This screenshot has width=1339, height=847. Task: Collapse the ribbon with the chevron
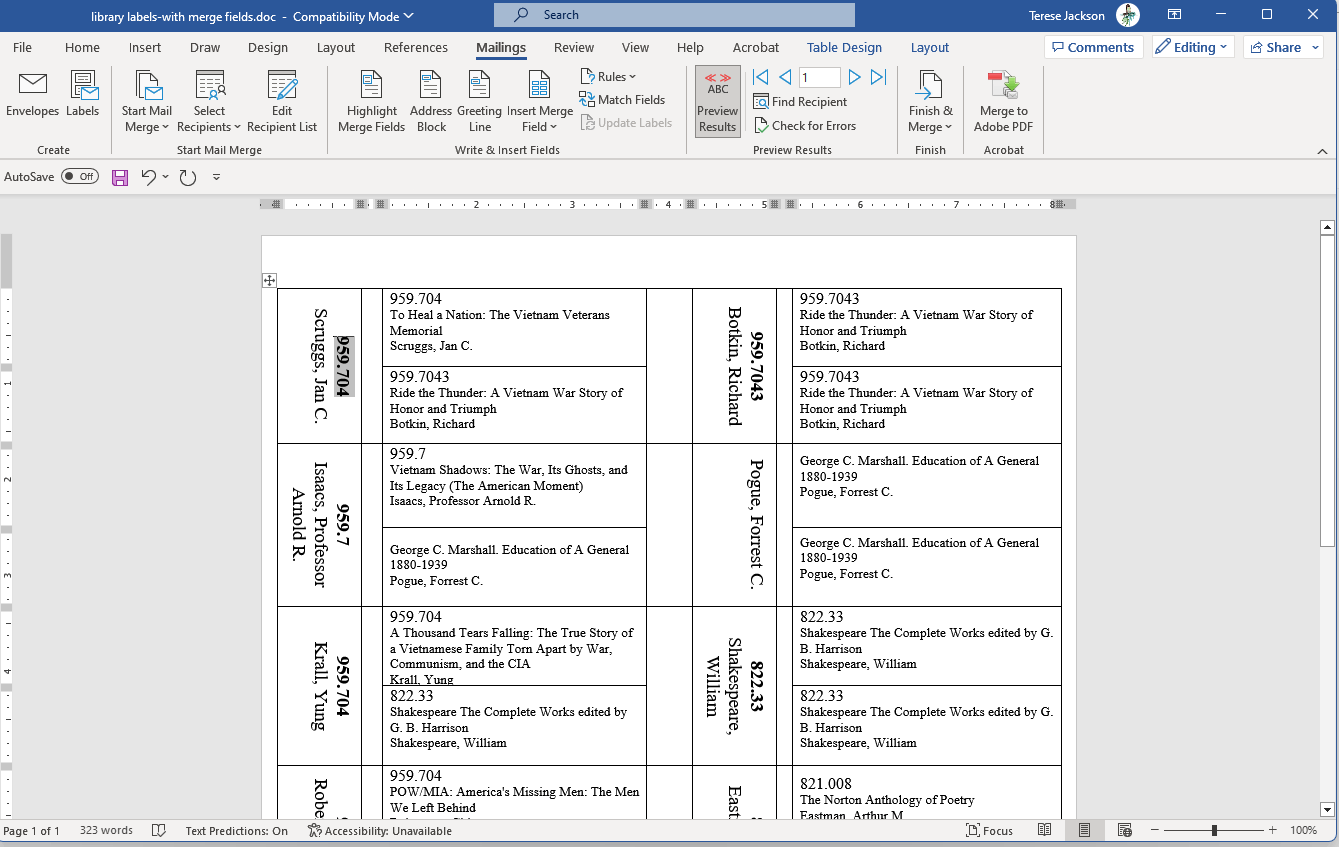click(x=1322, y=151)
